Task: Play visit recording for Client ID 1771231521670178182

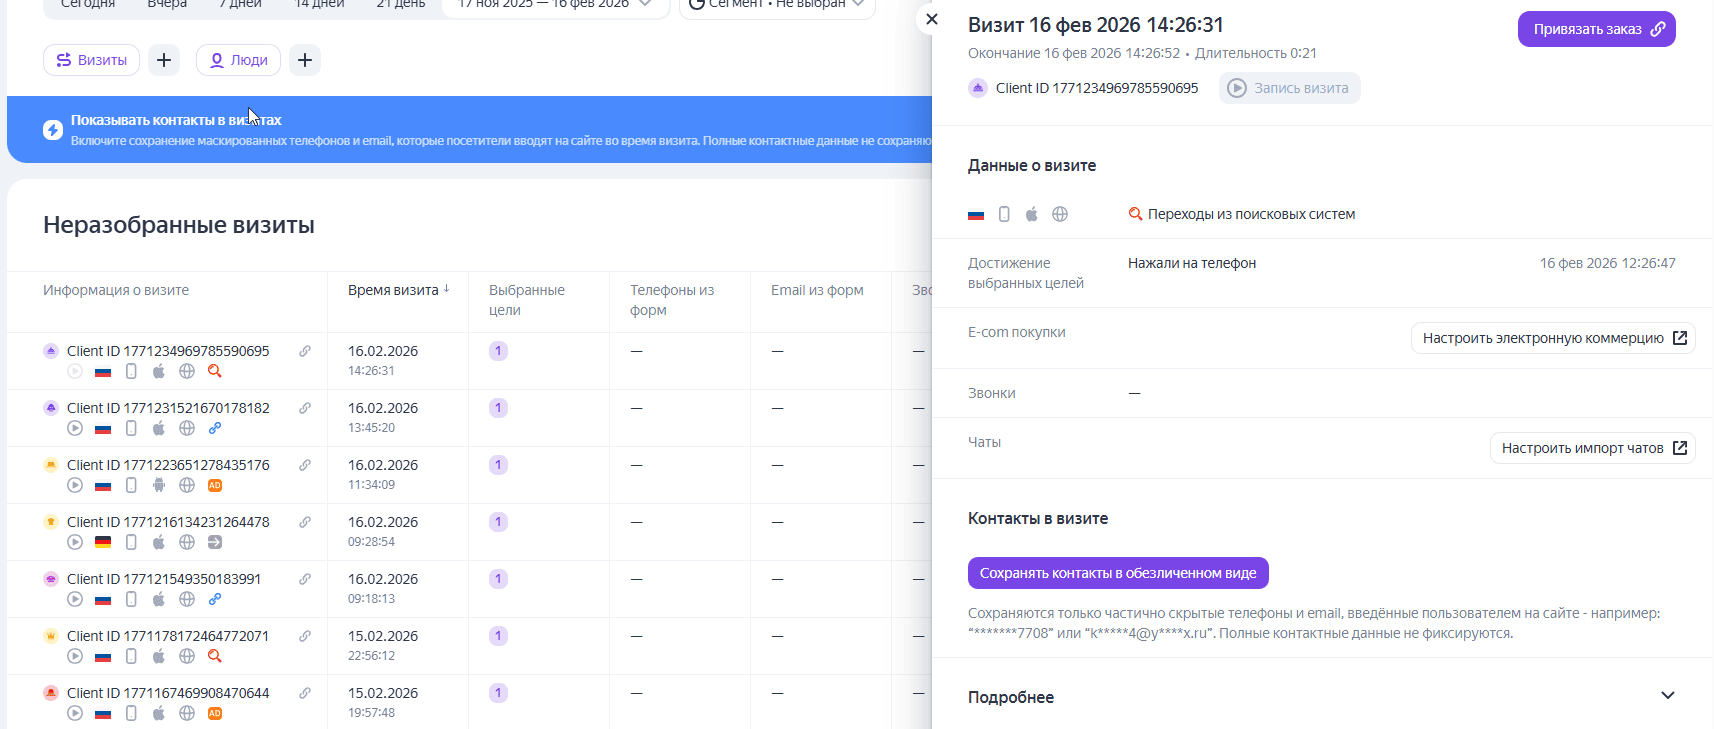Action: click(x=75, y=428)
